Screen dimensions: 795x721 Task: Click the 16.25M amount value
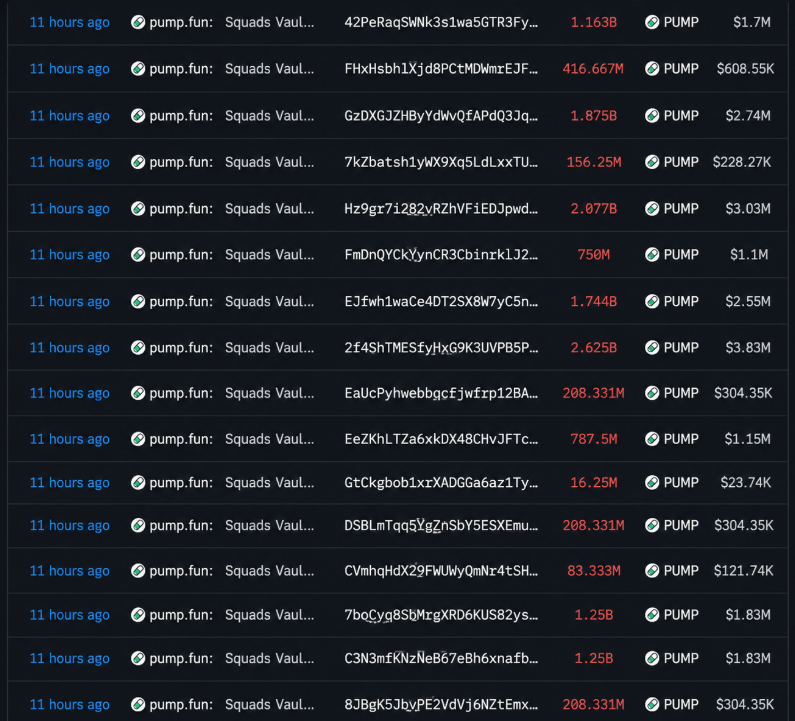tap(594, 483)
